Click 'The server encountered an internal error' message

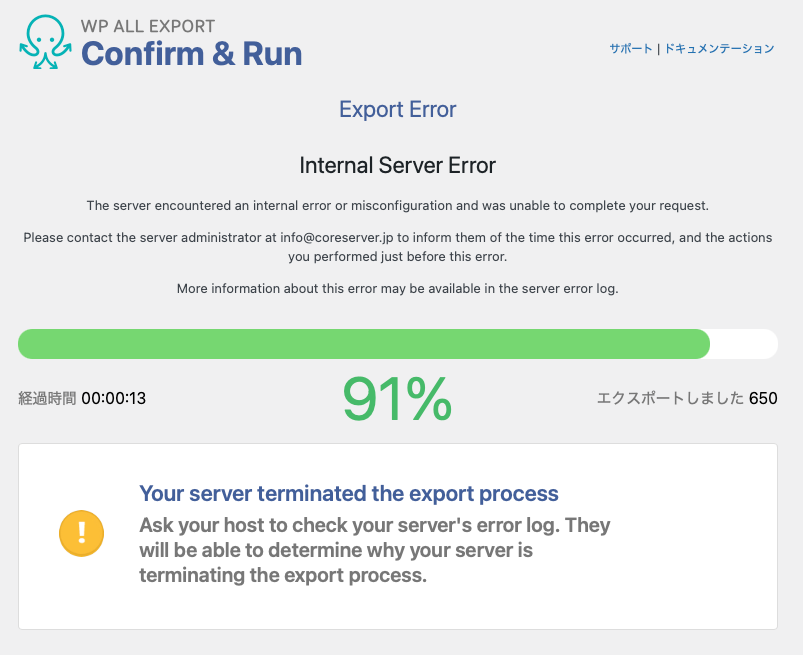point(398,206)
